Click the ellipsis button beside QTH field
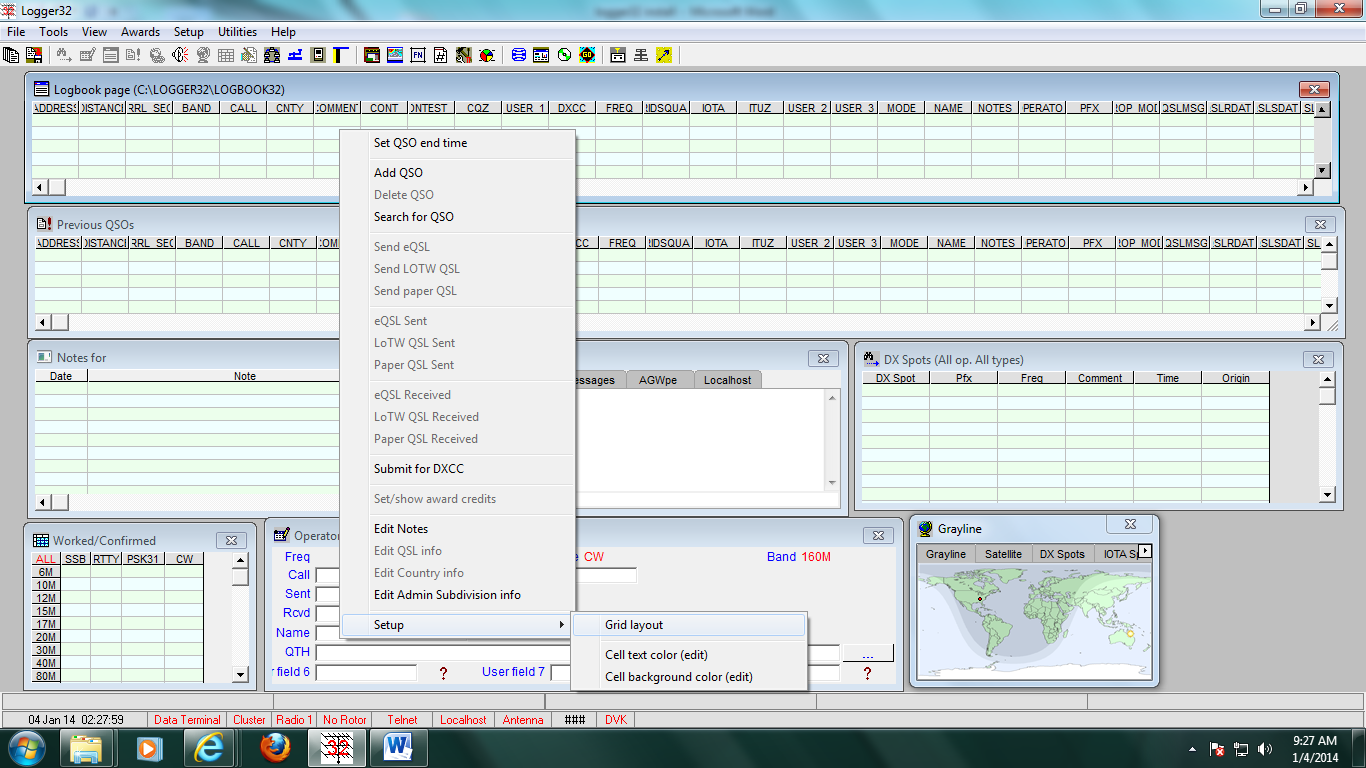Viewport: 1366px width, 768px height. 867,652
